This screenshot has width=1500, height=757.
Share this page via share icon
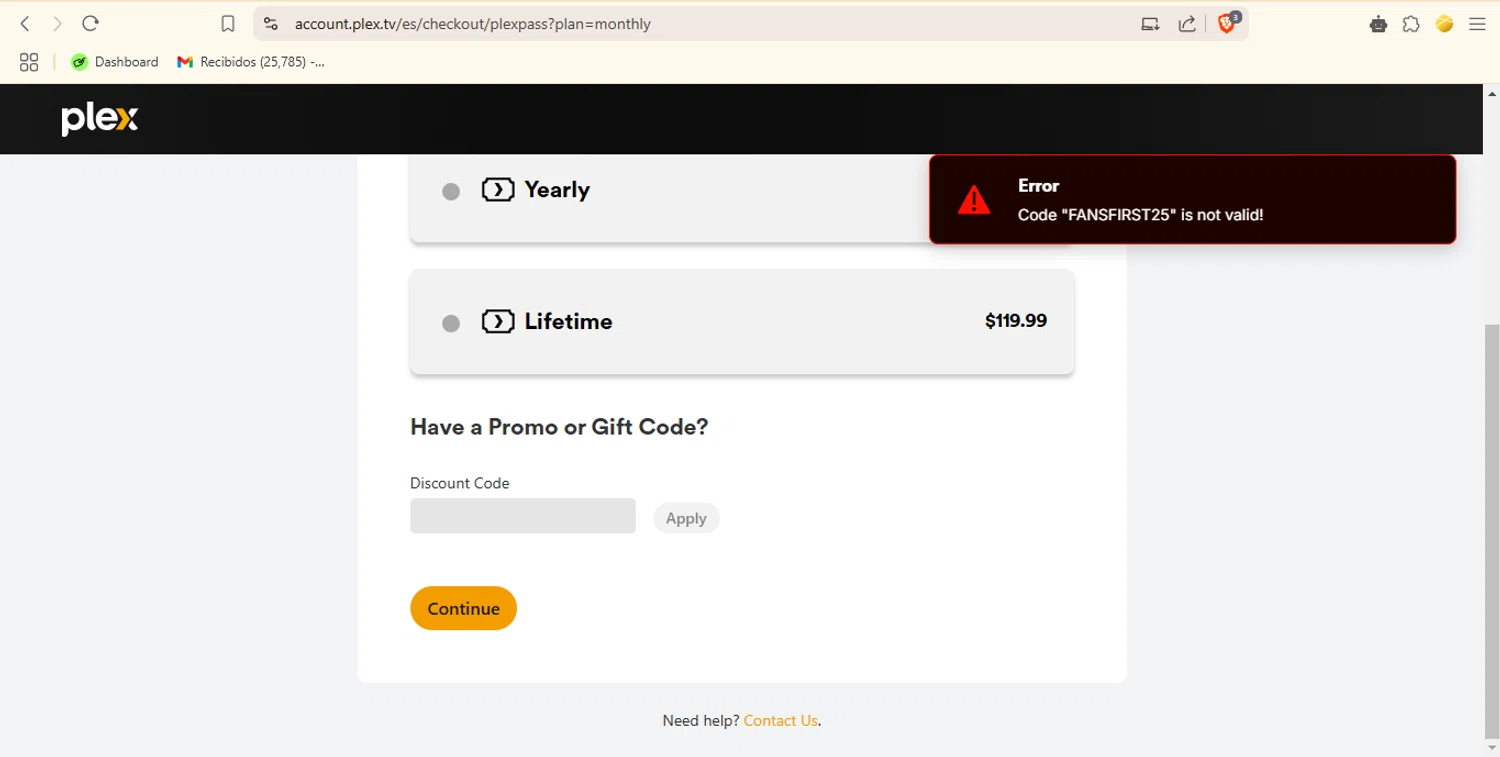(x=1187, y=24)
